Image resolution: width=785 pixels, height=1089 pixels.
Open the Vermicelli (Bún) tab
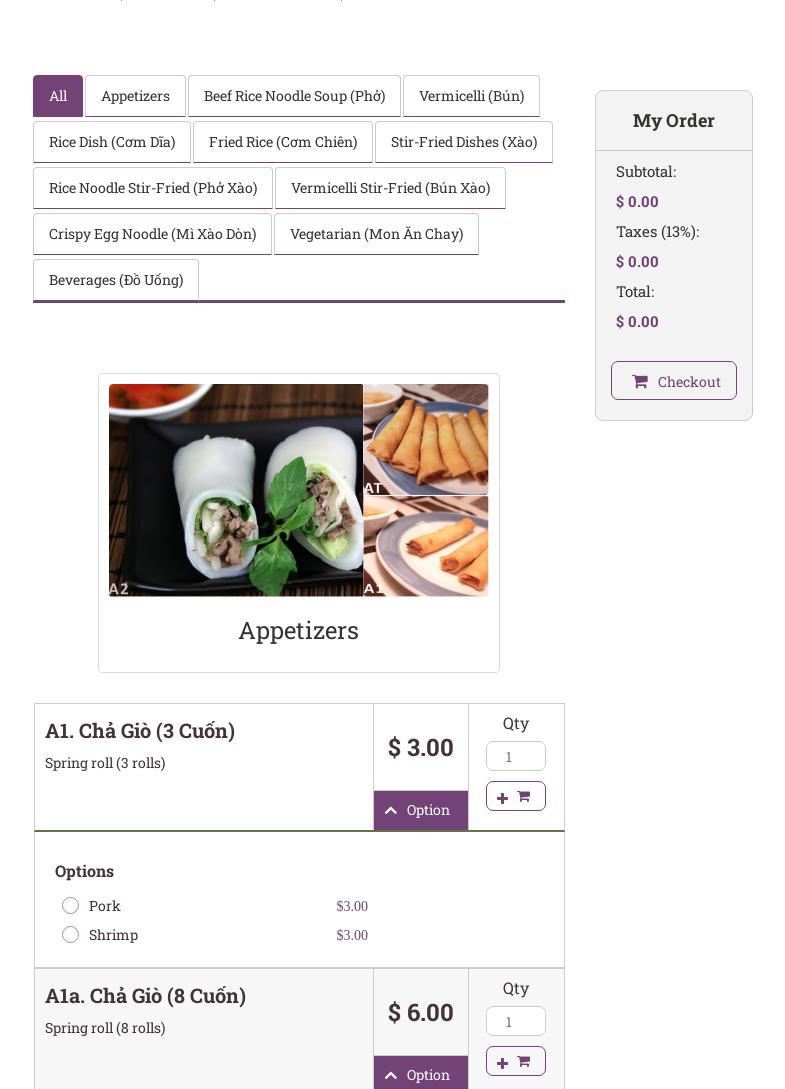pyautogui.click(x=471, y=96)
